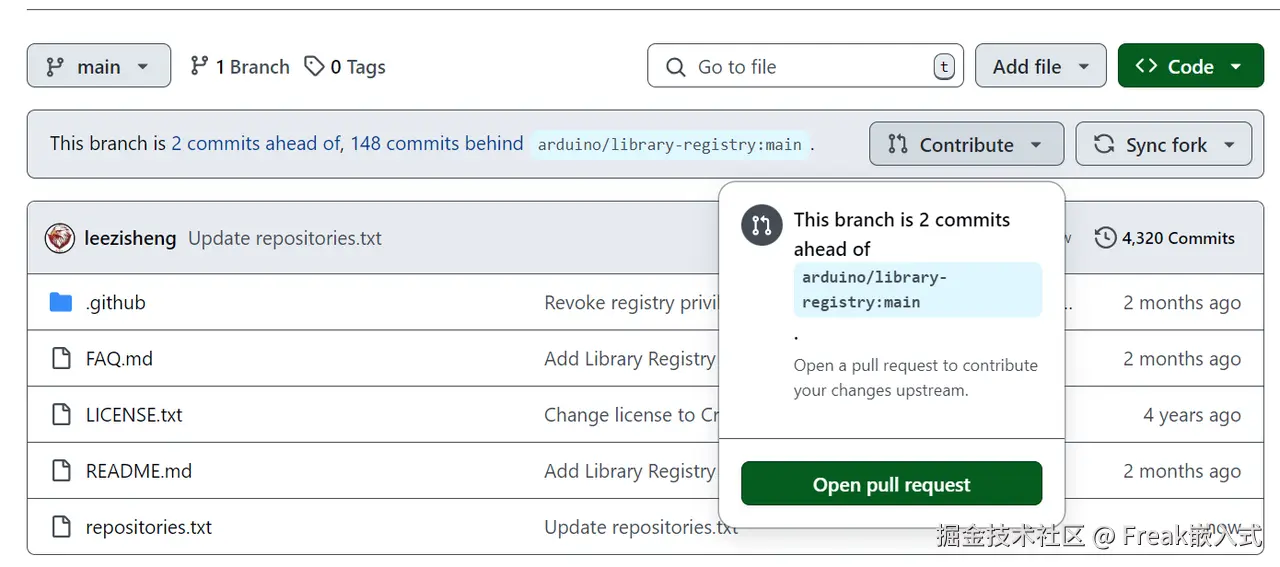Click the file icon next to FAQ.md
1280x567 pixels.
pos(61,358)
